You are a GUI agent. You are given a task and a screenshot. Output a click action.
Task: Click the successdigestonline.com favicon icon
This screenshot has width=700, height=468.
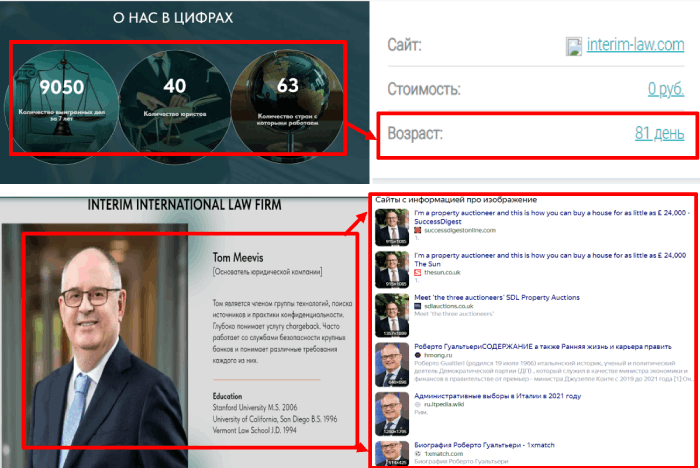pyautogui.click(x=418, y=230)
